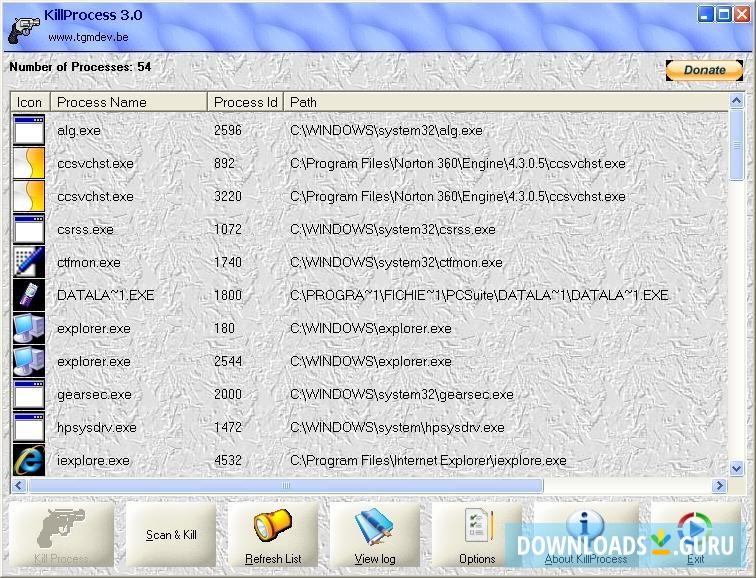Click the Scan & Kill button

(x=171, y=535)
